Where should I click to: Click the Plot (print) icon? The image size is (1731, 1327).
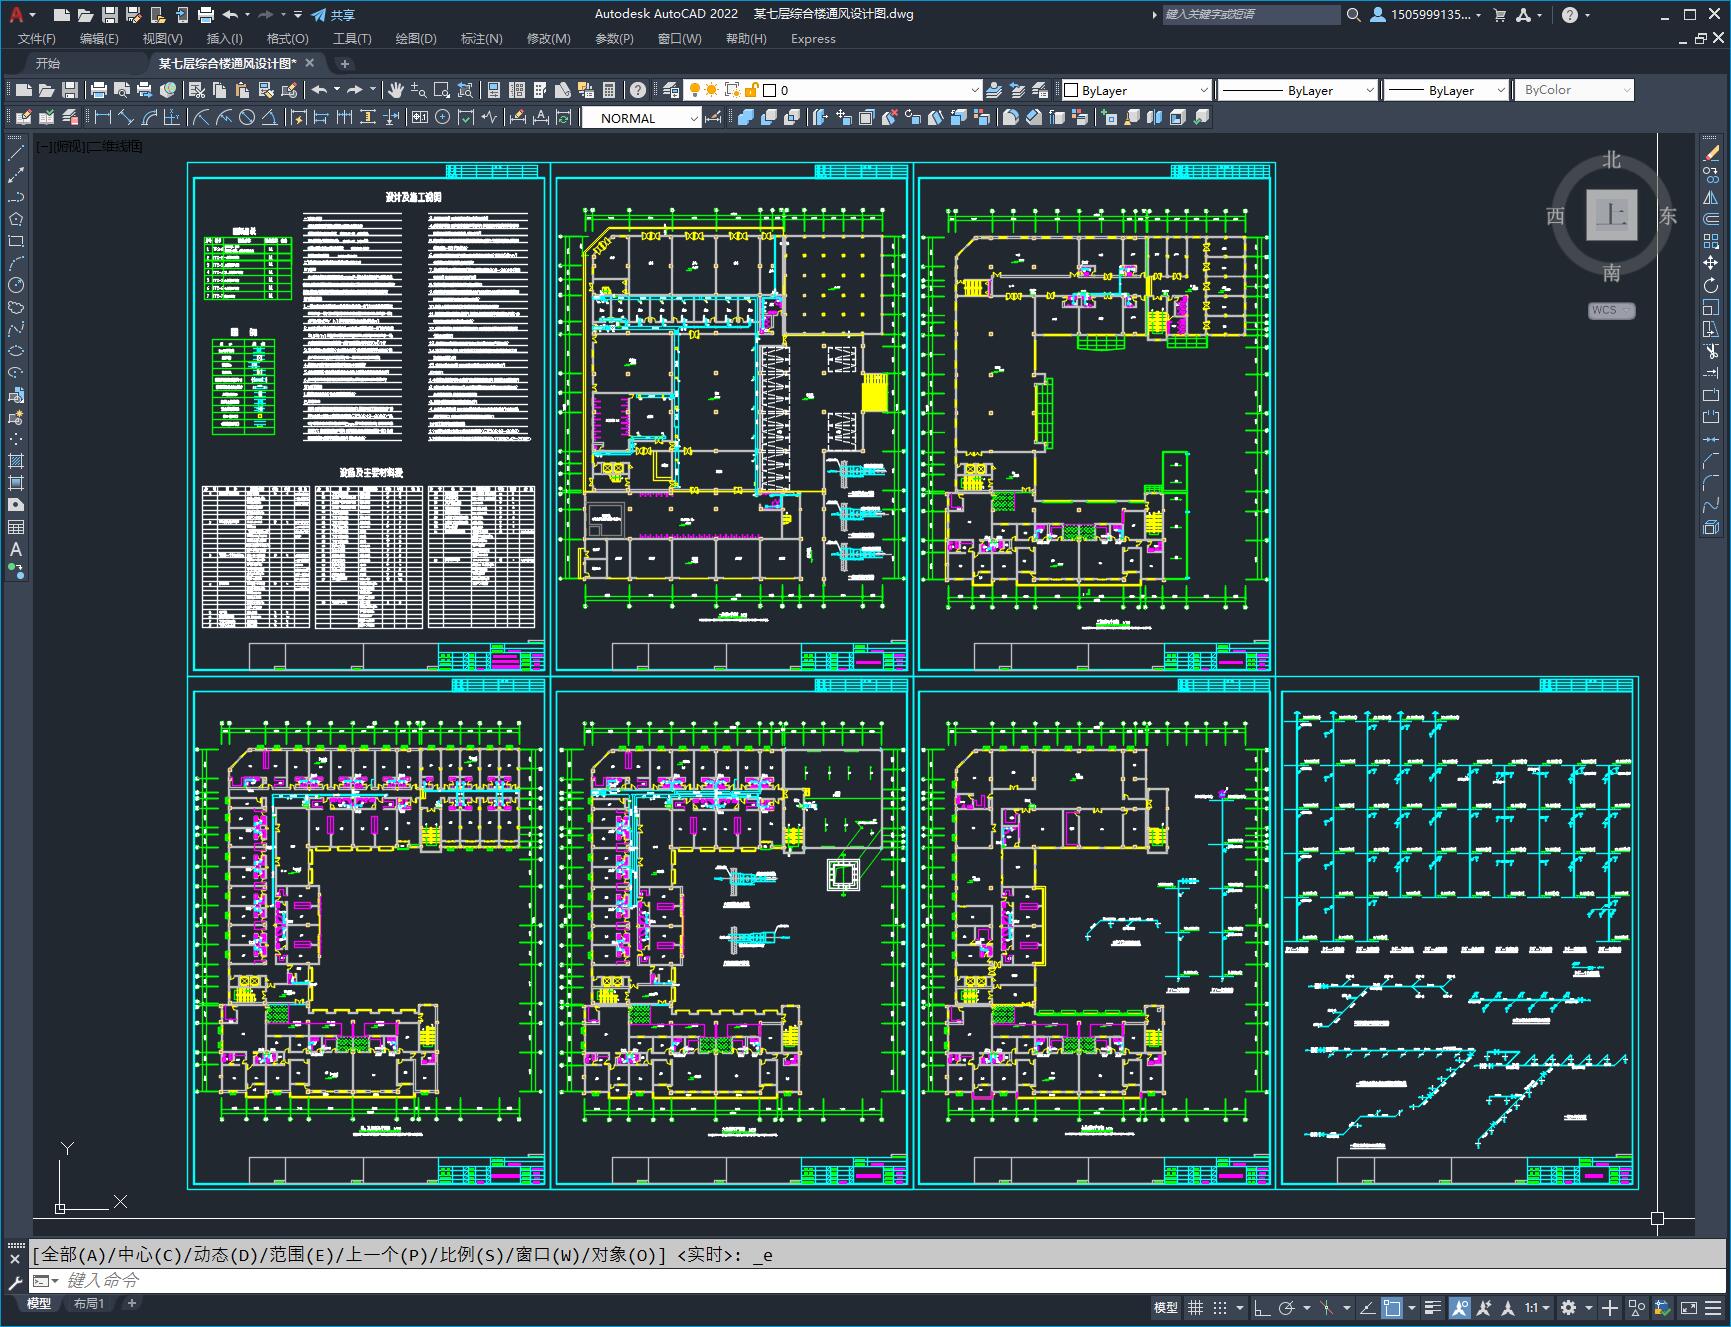point(98,90)
